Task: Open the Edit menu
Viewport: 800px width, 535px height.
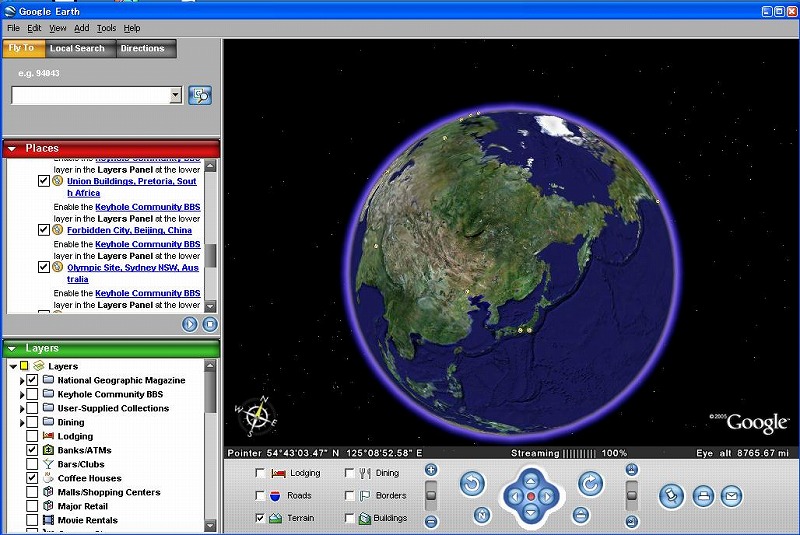Action: (34, 28)
